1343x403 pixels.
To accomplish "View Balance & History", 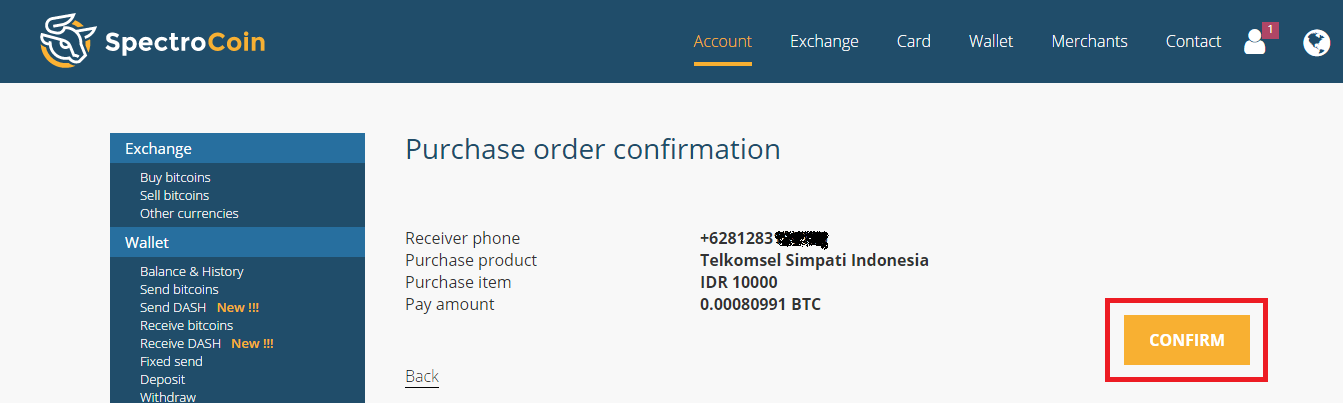I will point(191,271).
